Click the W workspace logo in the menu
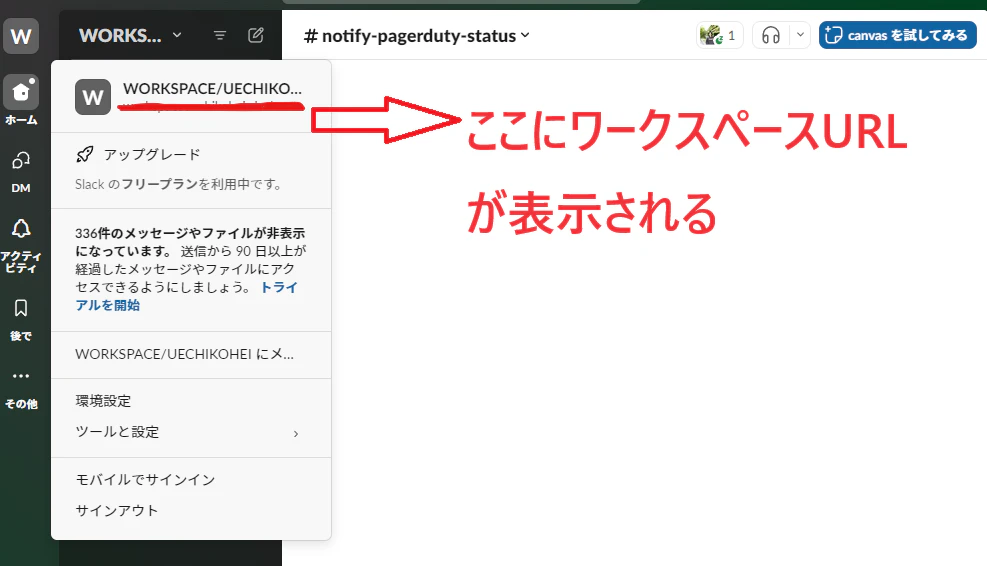987x566 pixels. coord(93,97)
